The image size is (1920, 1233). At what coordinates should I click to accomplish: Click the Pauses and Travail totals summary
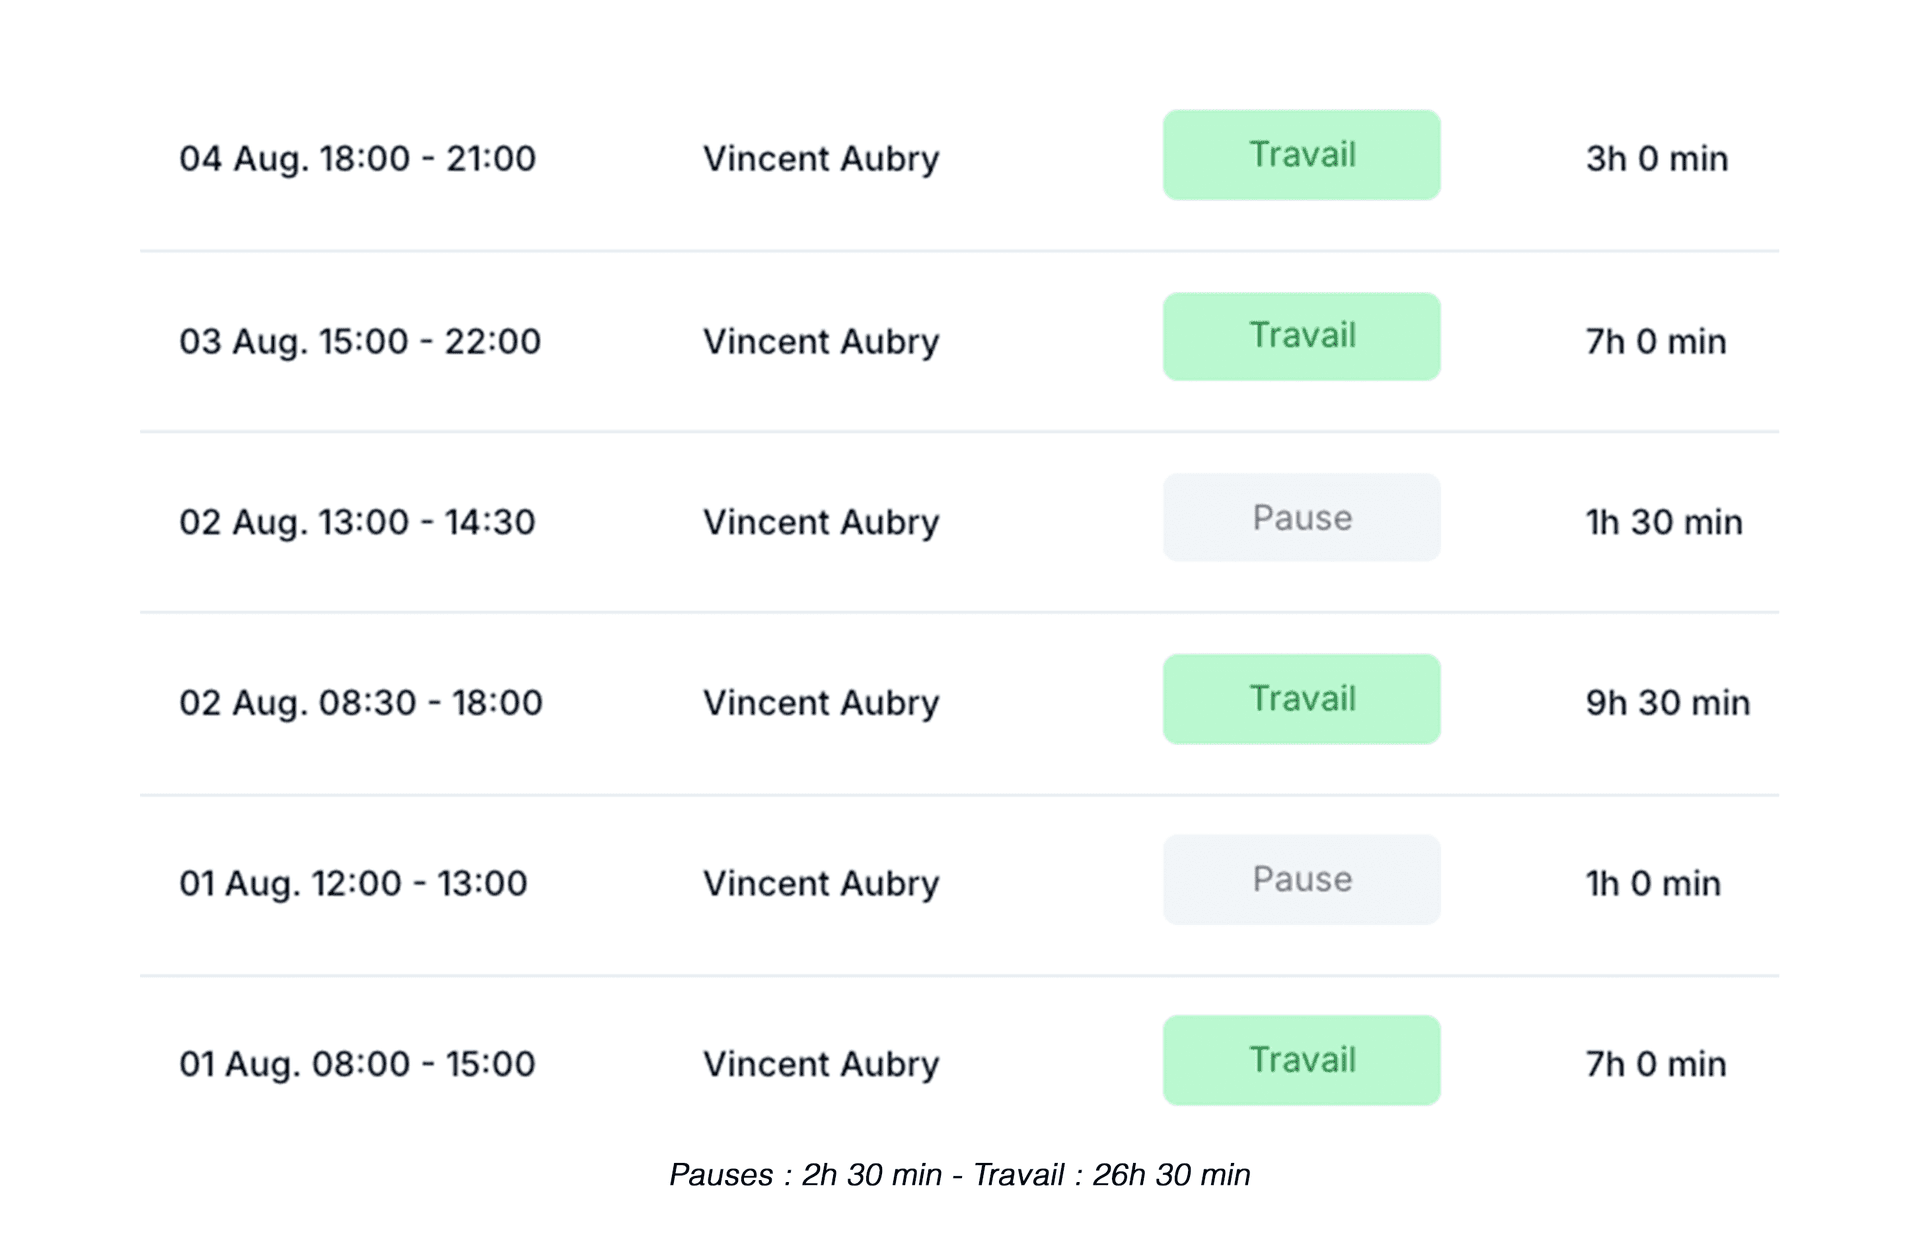click(x=959, y=1175)
